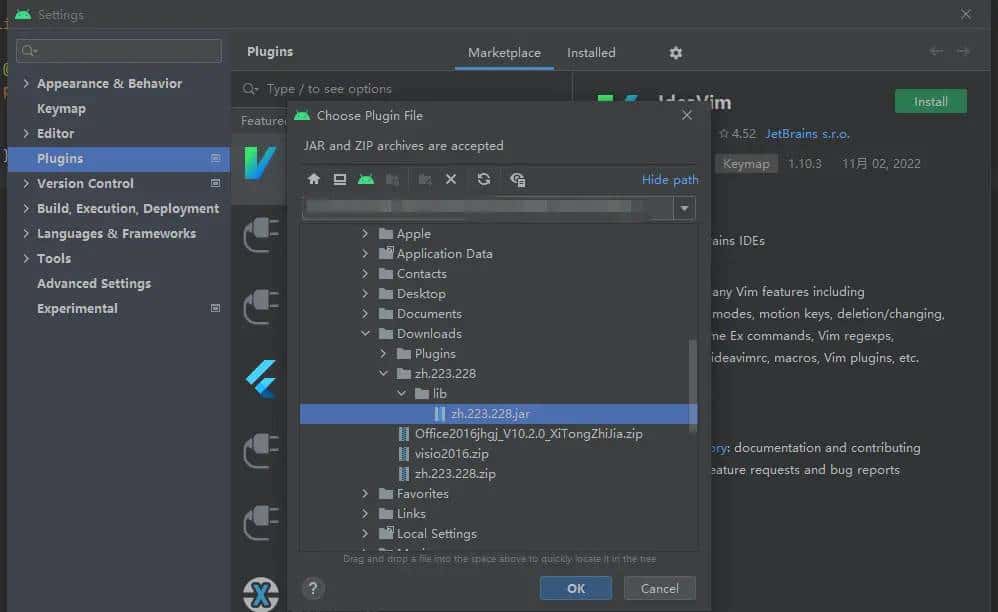Install the IdeaVim plugin
The height and width of the screenshot is (612, 998).
pos(930,101)
